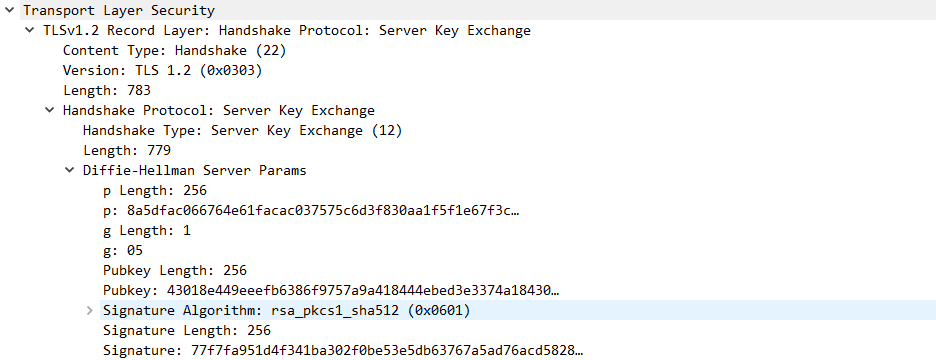Select the Signature value starting with 77f7fa95
The image size is (936, 360).
343,350
